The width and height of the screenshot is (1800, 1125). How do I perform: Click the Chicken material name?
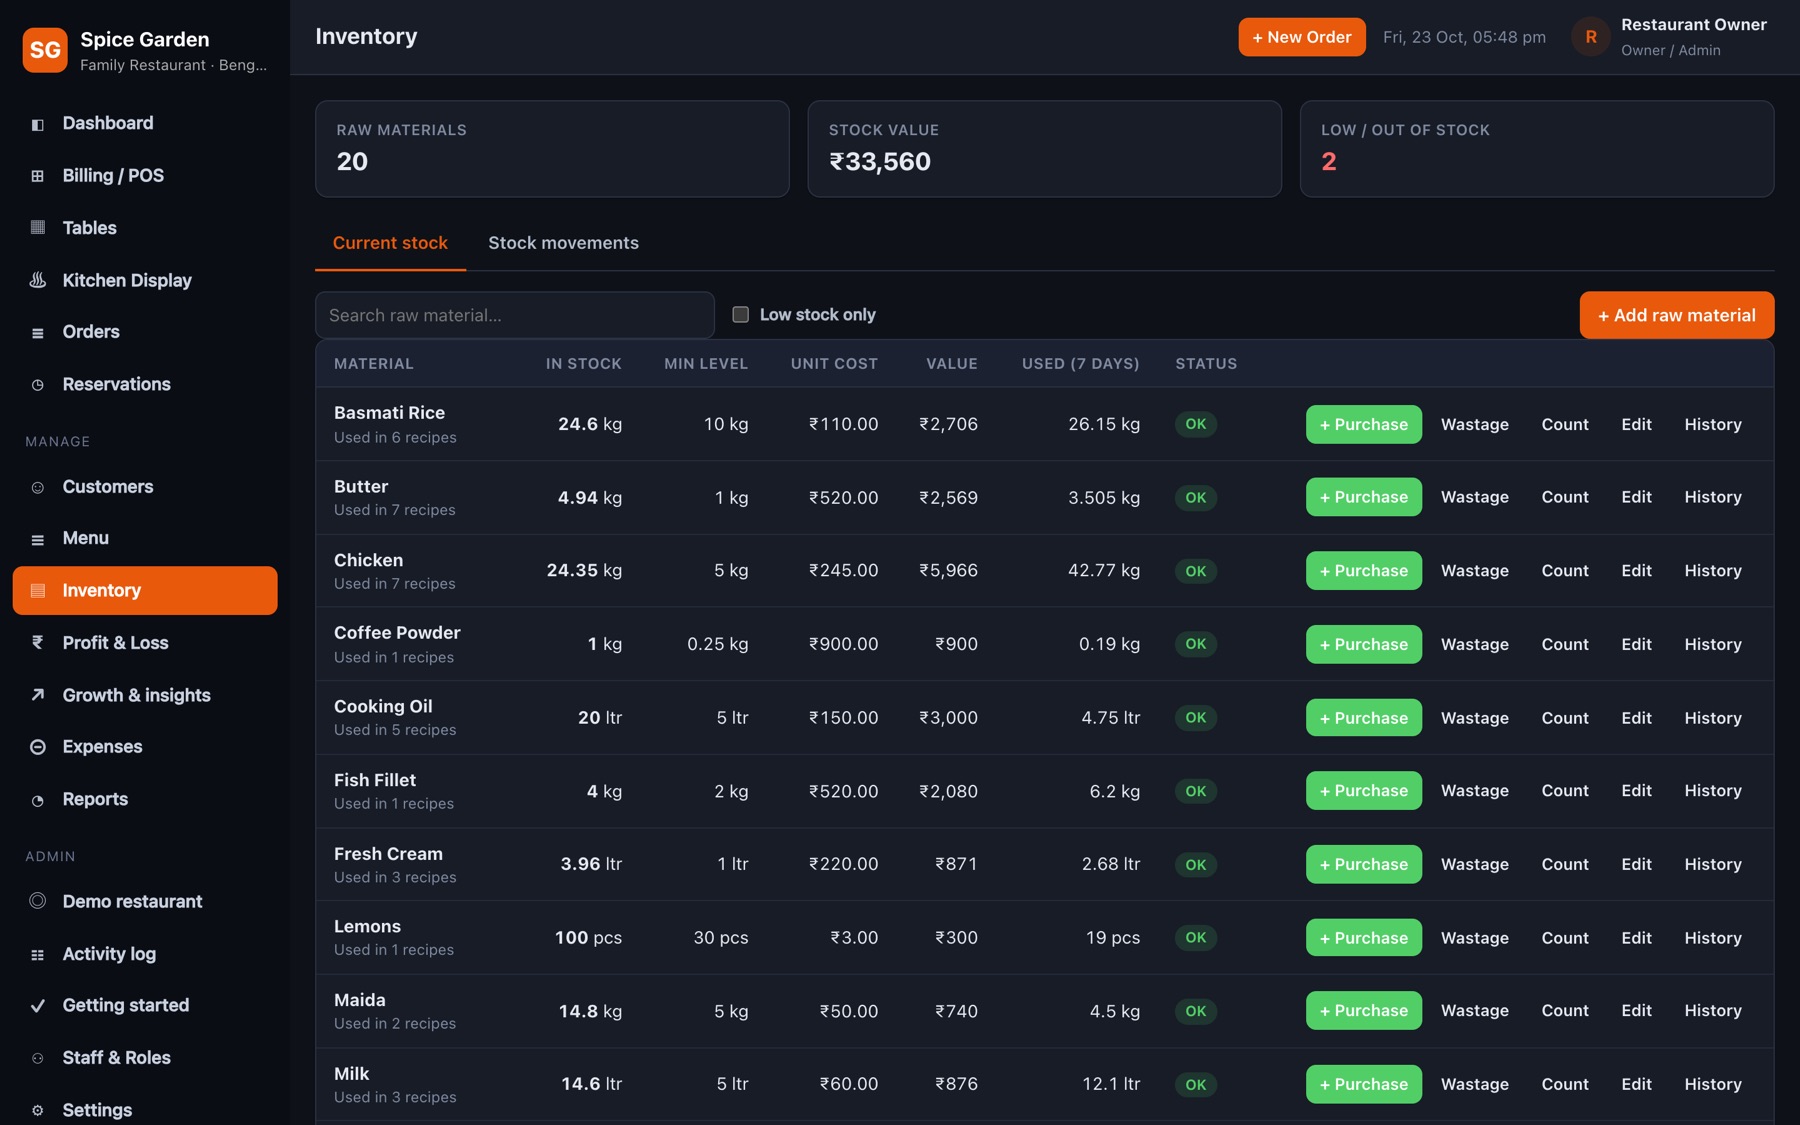(369, 560)
